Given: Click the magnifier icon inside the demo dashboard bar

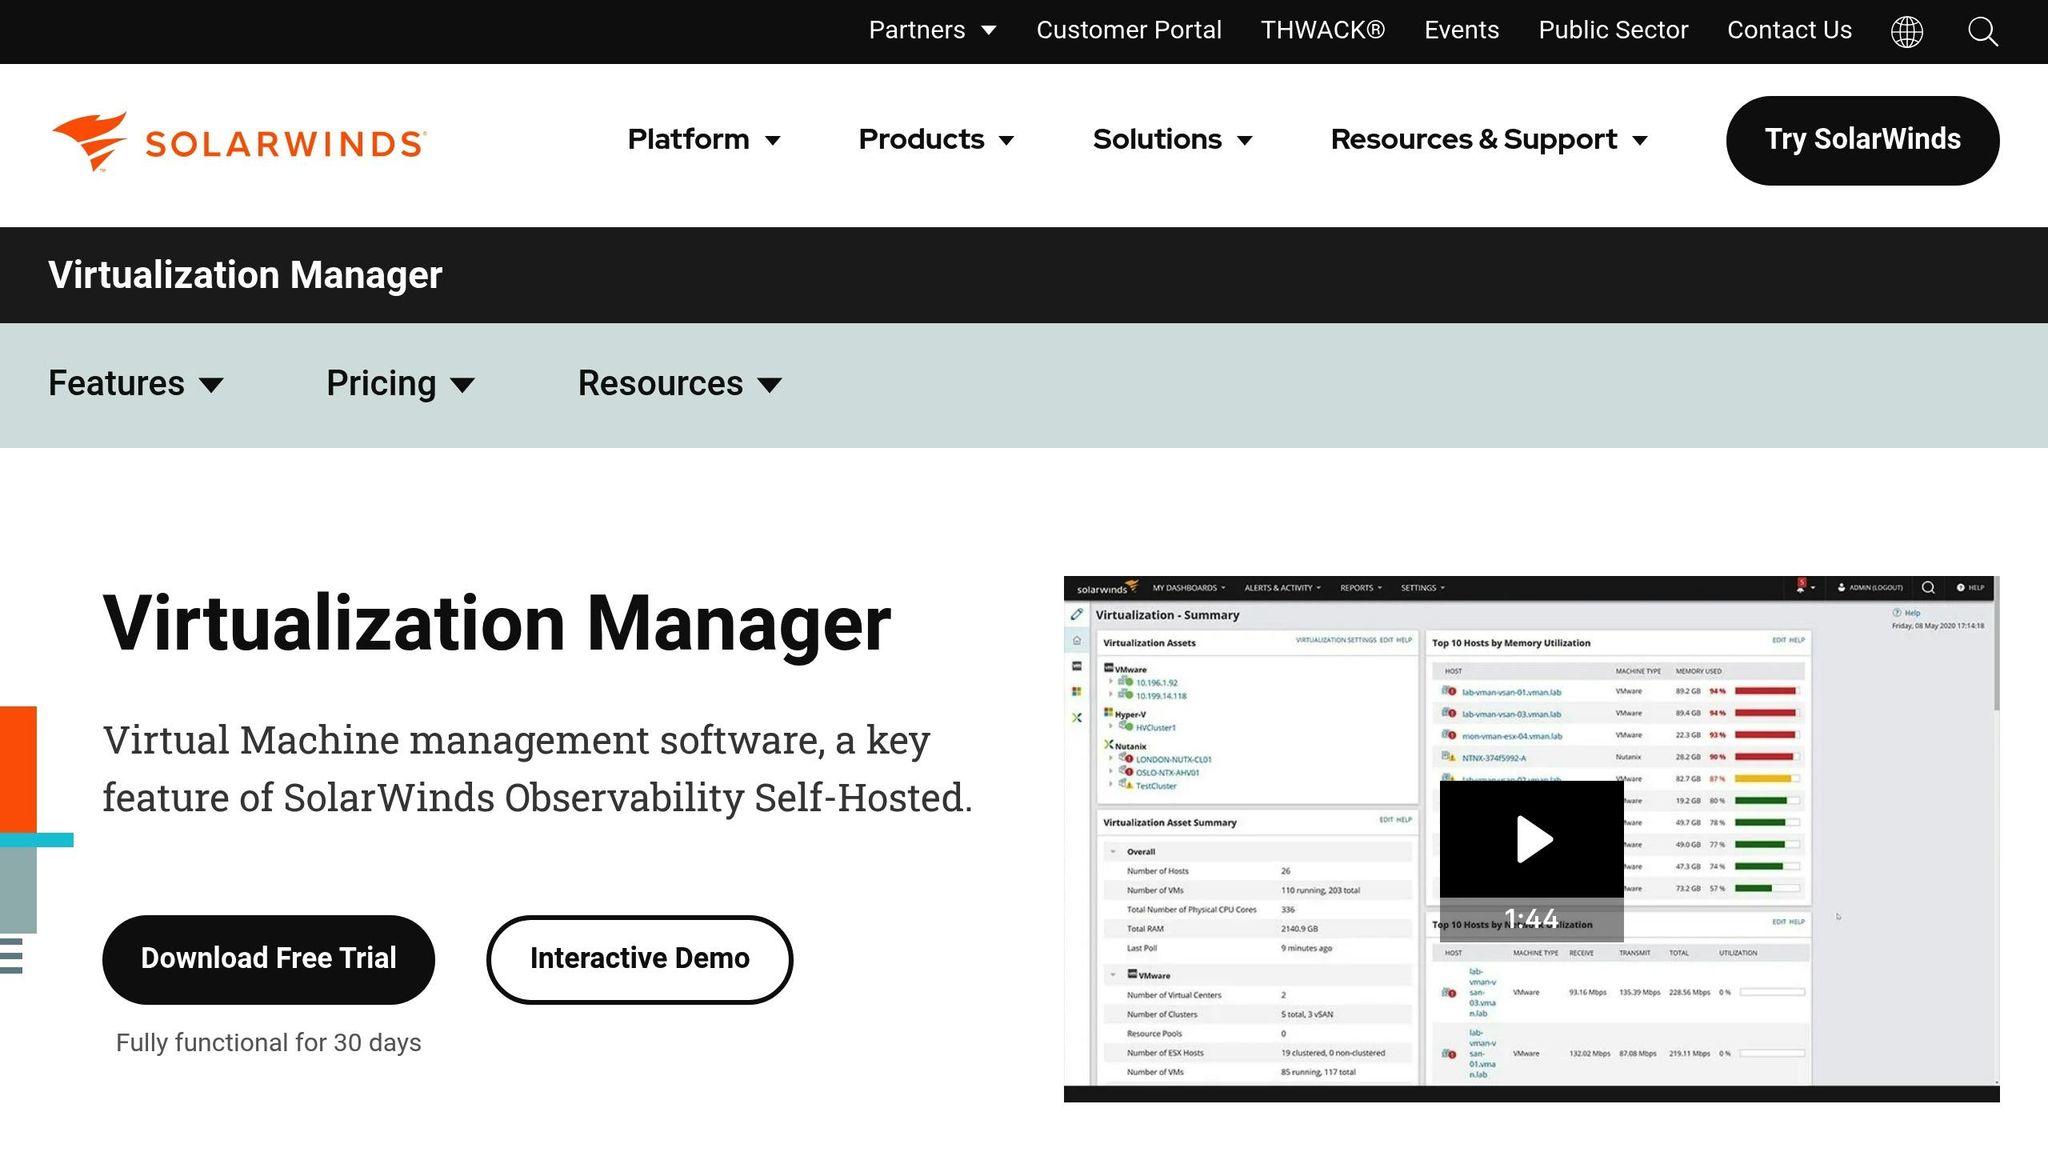Looking at the screenshot, I should (1928, 588).
